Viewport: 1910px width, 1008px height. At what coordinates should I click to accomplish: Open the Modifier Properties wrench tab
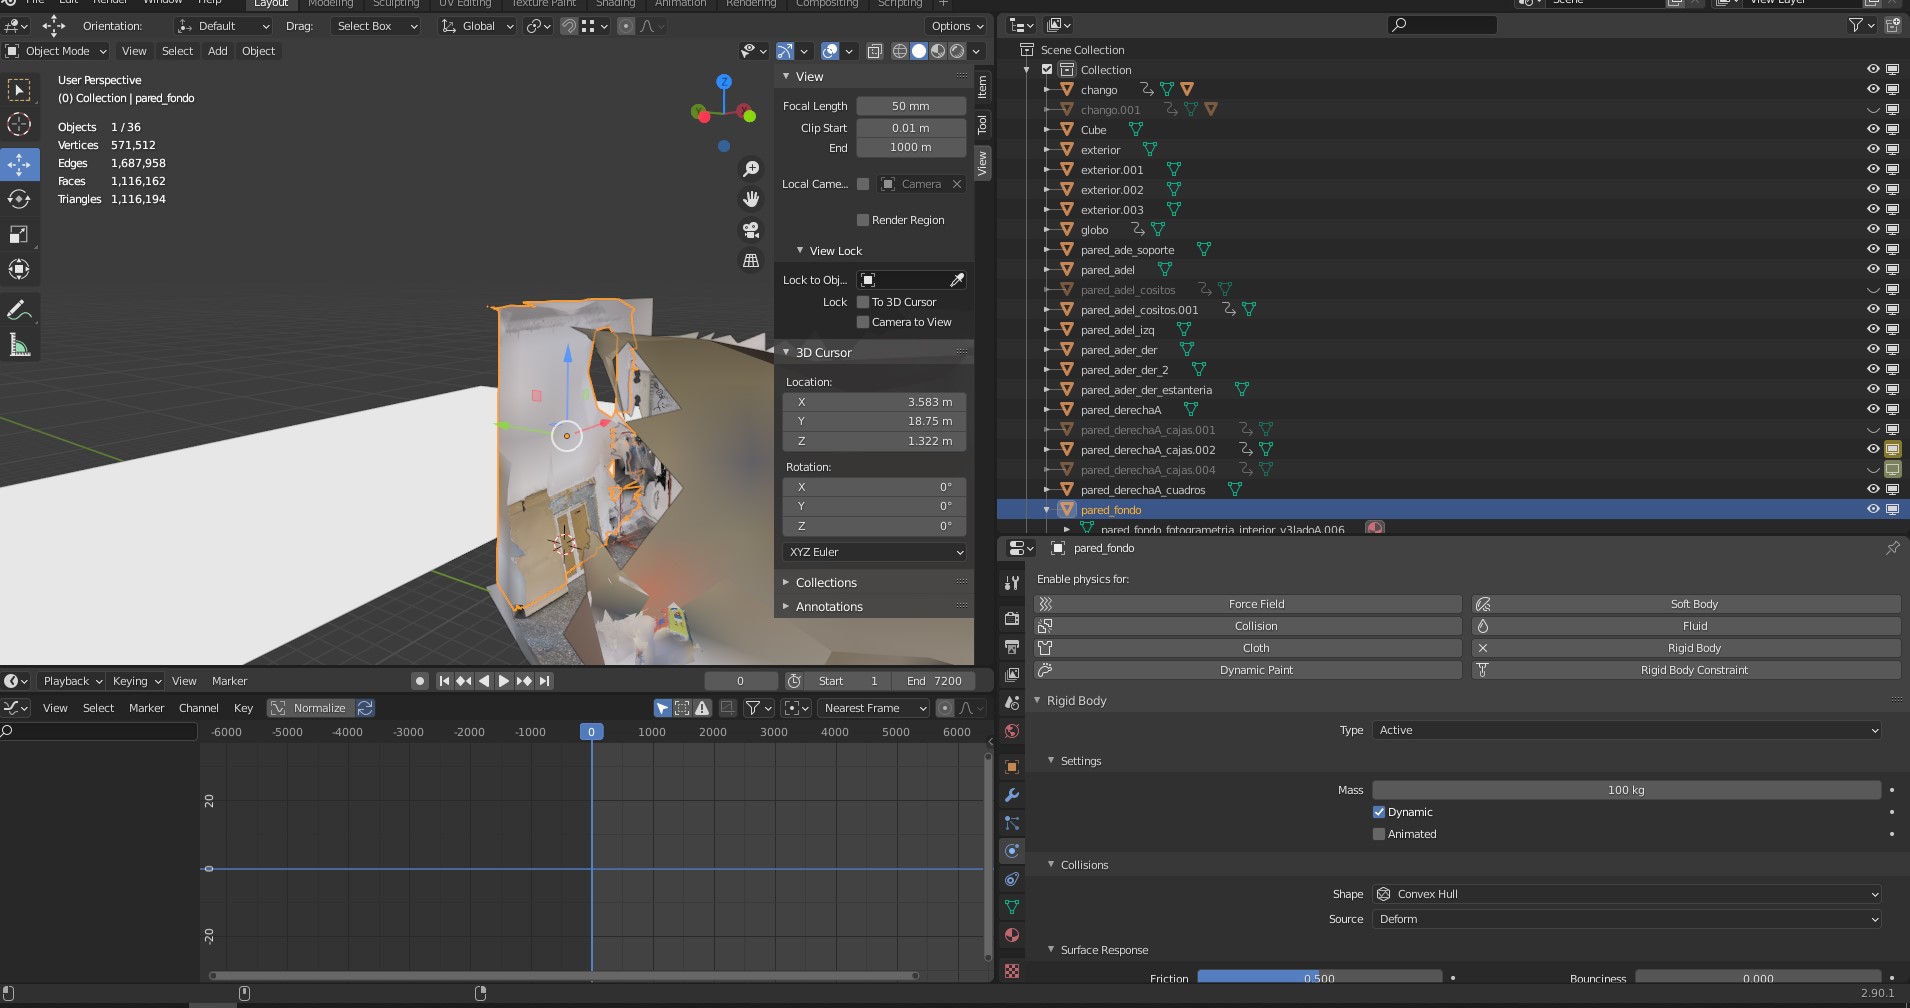1011,793
